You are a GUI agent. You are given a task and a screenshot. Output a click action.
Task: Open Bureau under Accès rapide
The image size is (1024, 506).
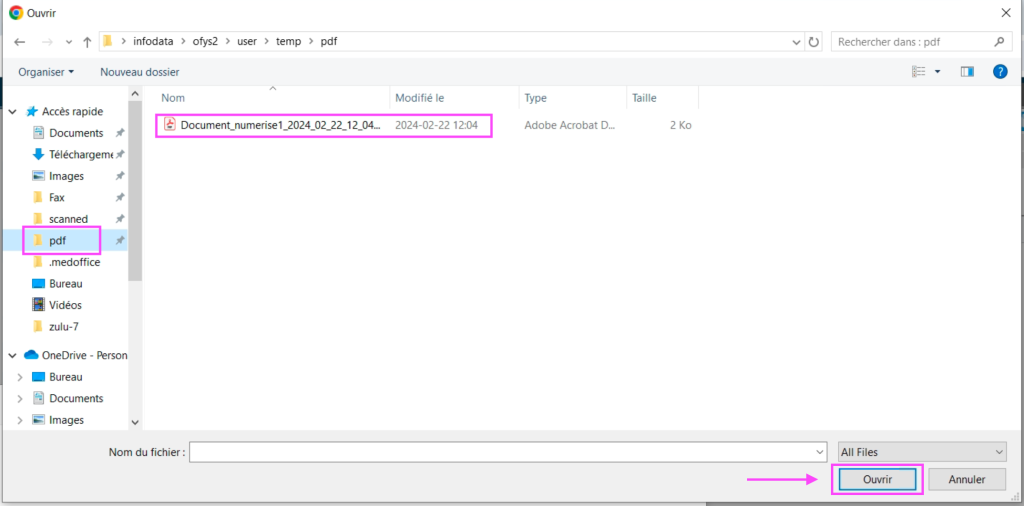point(65,284)
